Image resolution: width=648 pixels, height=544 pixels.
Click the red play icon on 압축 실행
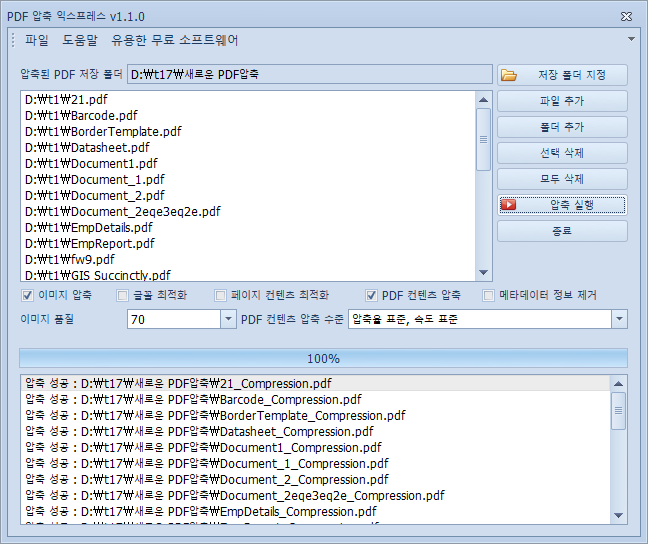click(x=508, y=205)
